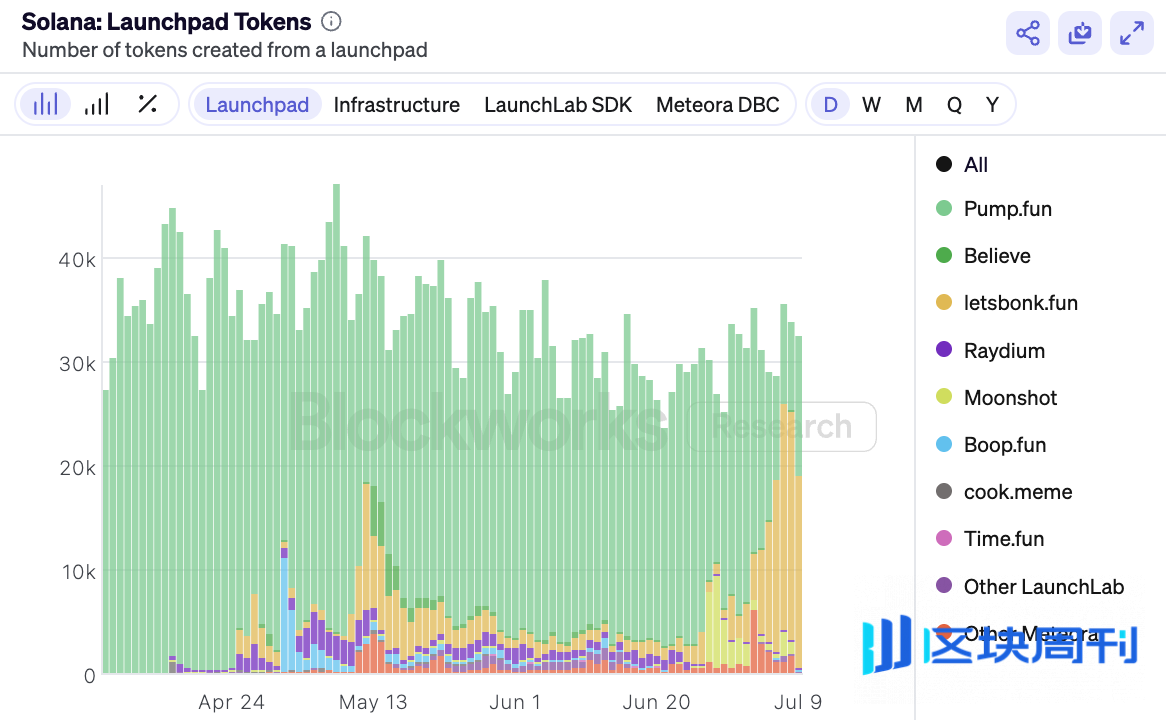The height and width of the screenshot is (720, 1166).
Task: Toggle Moonshot series visibility
Action: pyautogui.click(x=996, y=397)
